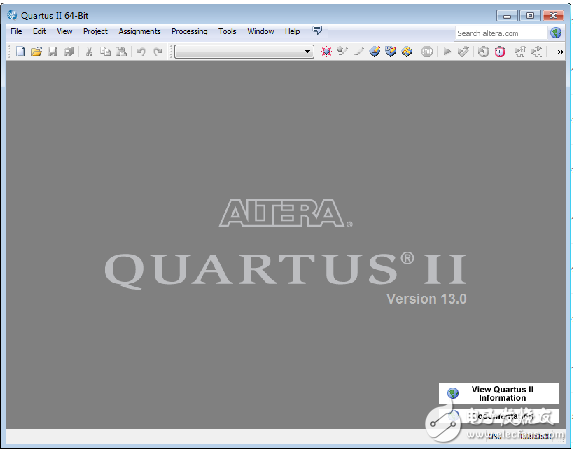Open the Window menu
573x451 pixels.
[x=261, y=31]
